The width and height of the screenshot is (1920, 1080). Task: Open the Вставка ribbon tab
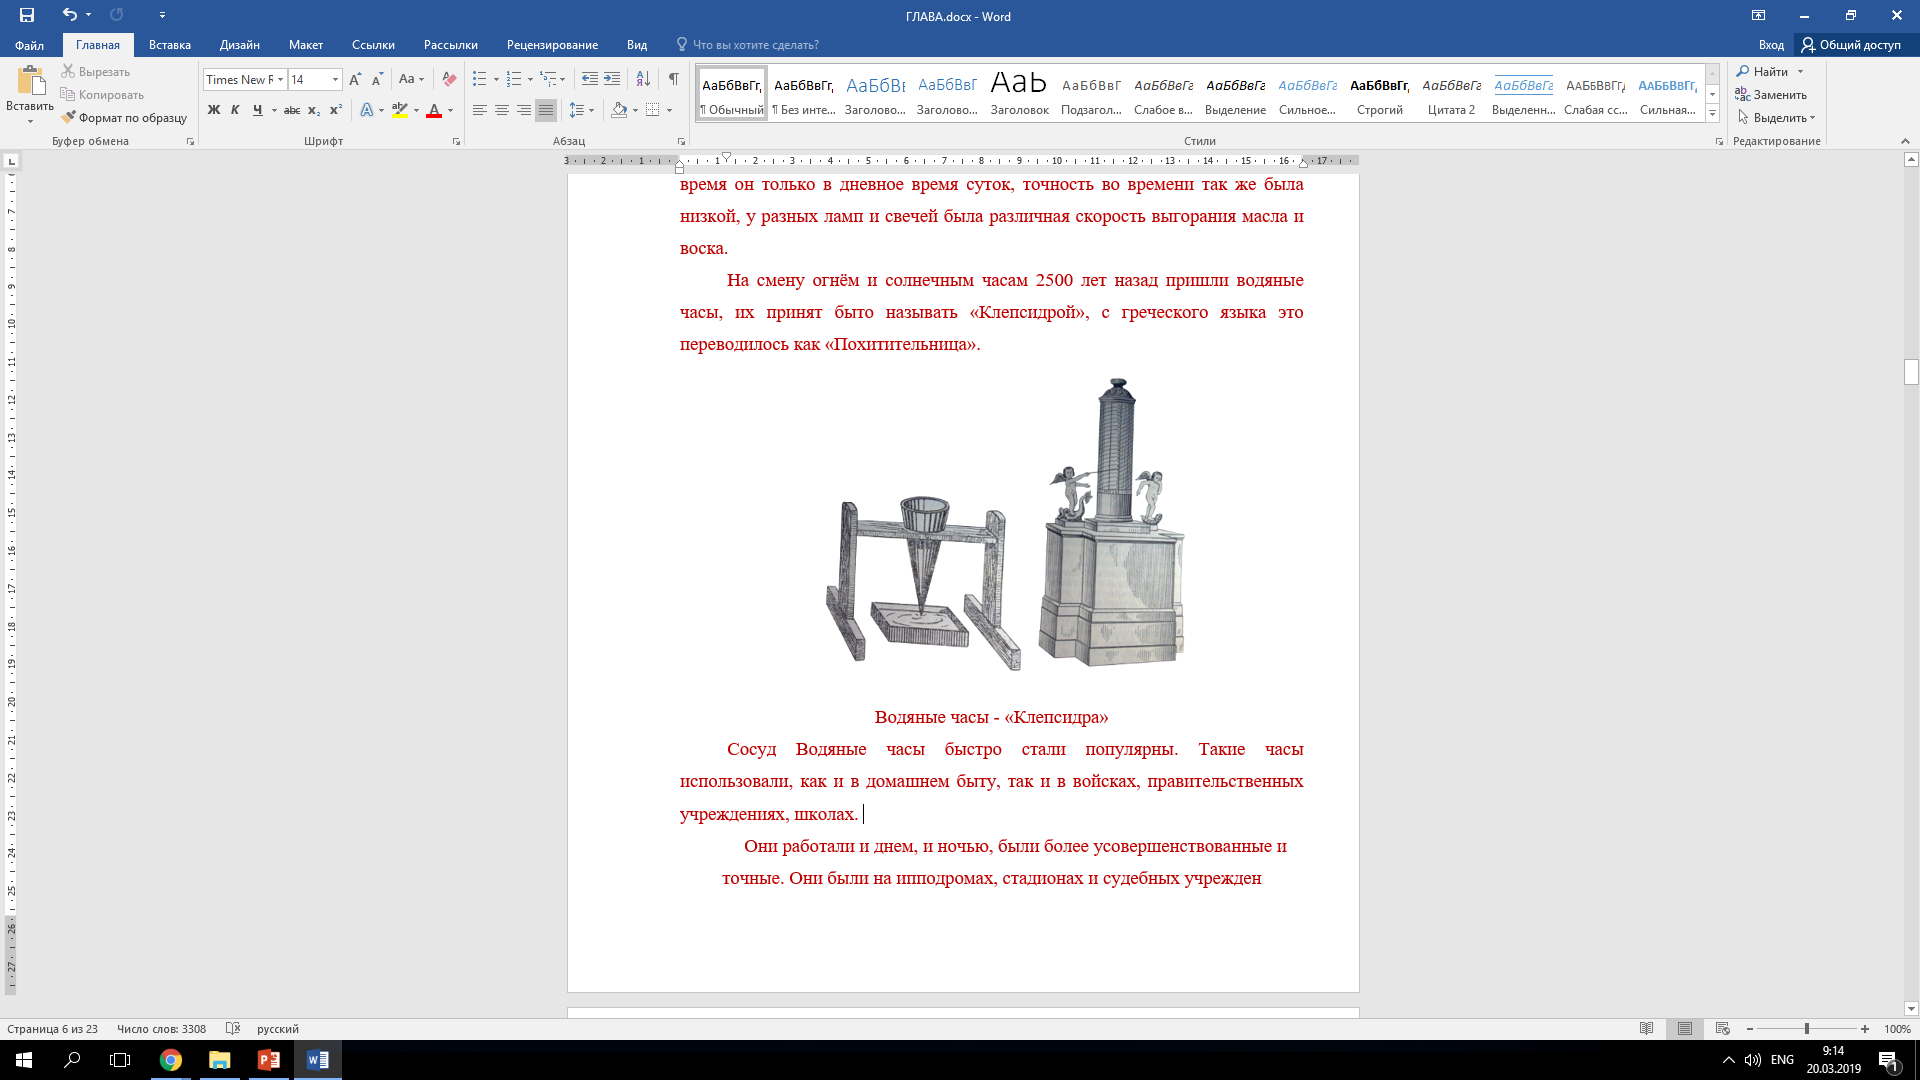coord(170,45)
